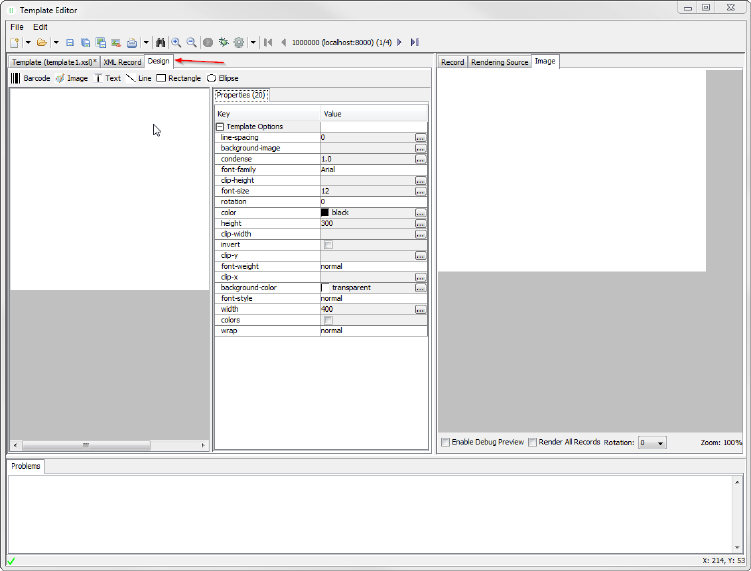Viewport: 751px width, 571px height.
Task: Go to the next record
Action: [x=399, y=43]
